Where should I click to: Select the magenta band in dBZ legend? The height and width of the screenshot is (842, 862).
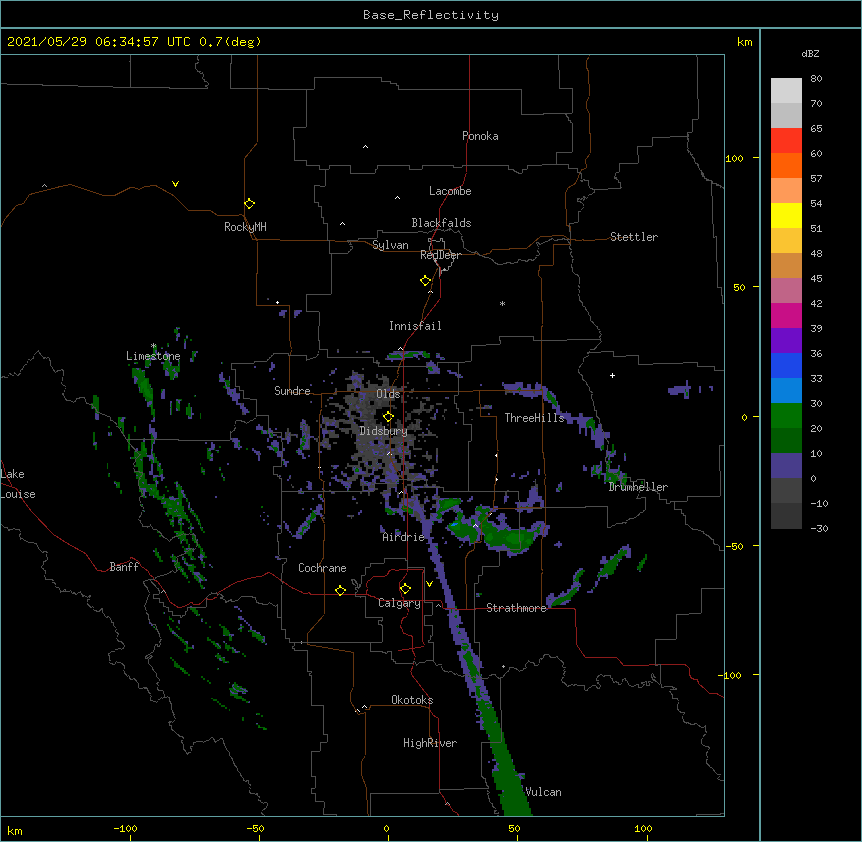786,316
